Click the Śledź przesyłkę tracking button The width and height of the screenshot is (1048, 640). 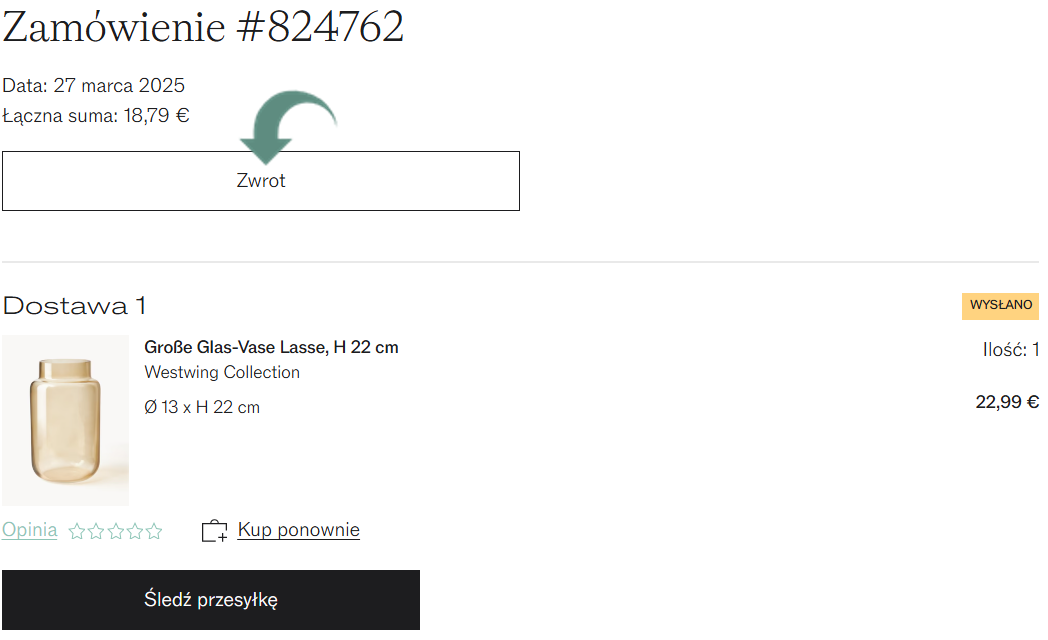pos(211,600)
